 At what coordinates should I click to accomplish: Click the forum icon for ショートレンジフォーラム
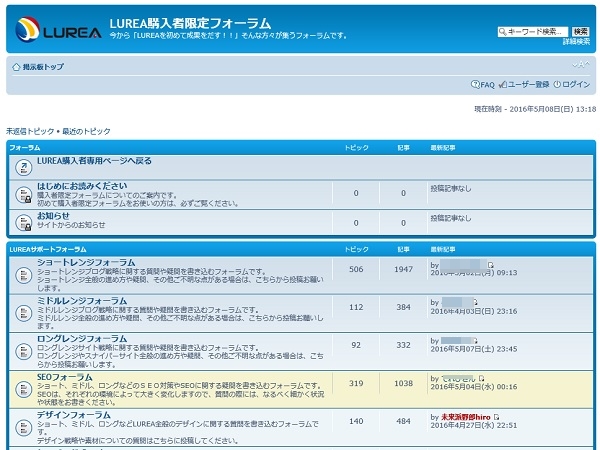coord(23,275)
